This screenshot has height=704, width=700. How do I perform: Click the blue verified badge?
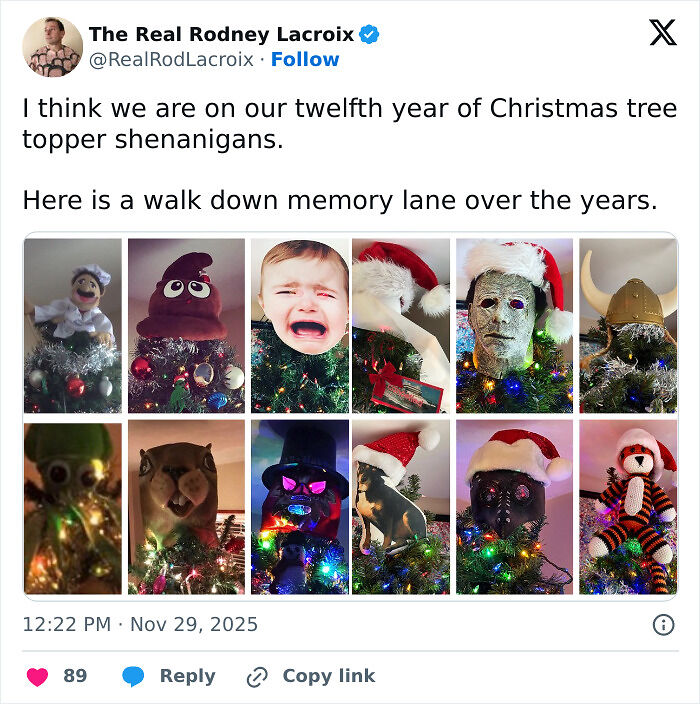pyautogui.click(x=369, y=35)
